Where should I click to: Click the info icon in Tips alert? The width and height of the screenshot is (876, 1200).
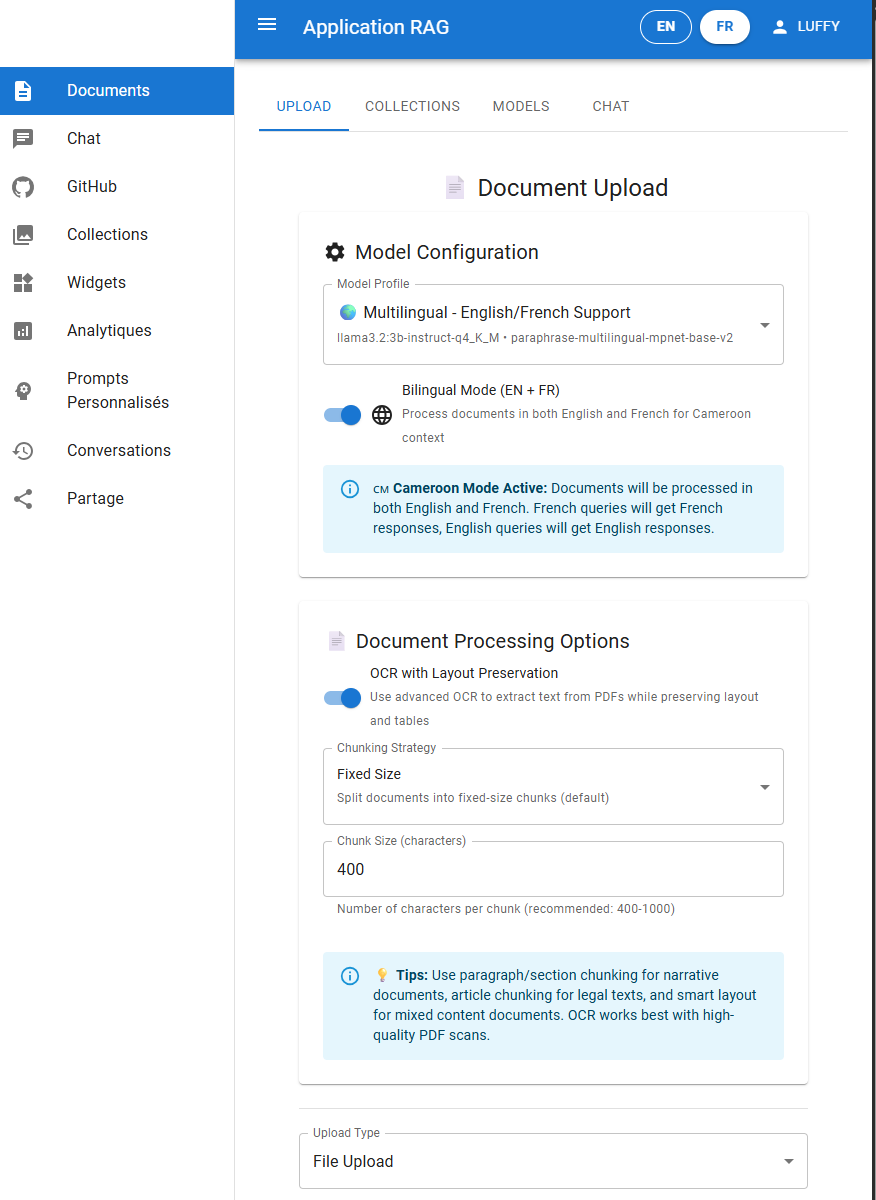tap(350, 976)
